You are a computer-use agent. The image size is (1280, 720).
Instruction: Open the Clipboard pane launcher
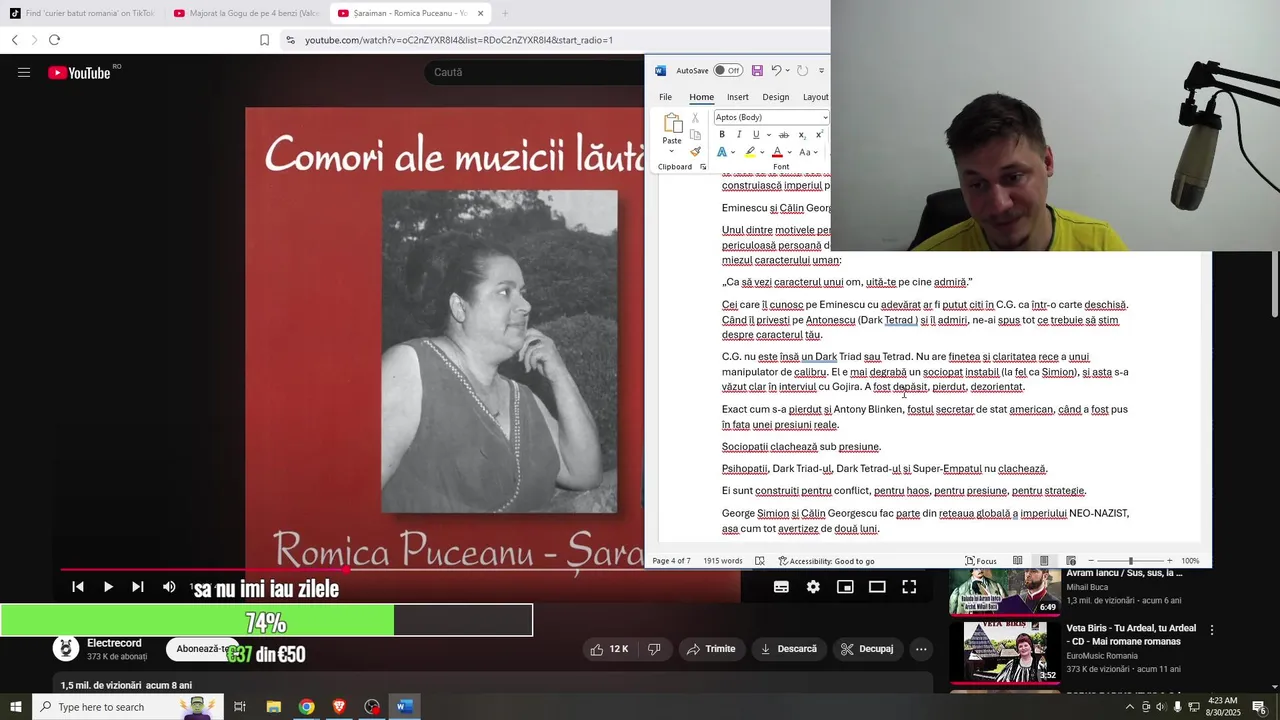click(703, 167)
